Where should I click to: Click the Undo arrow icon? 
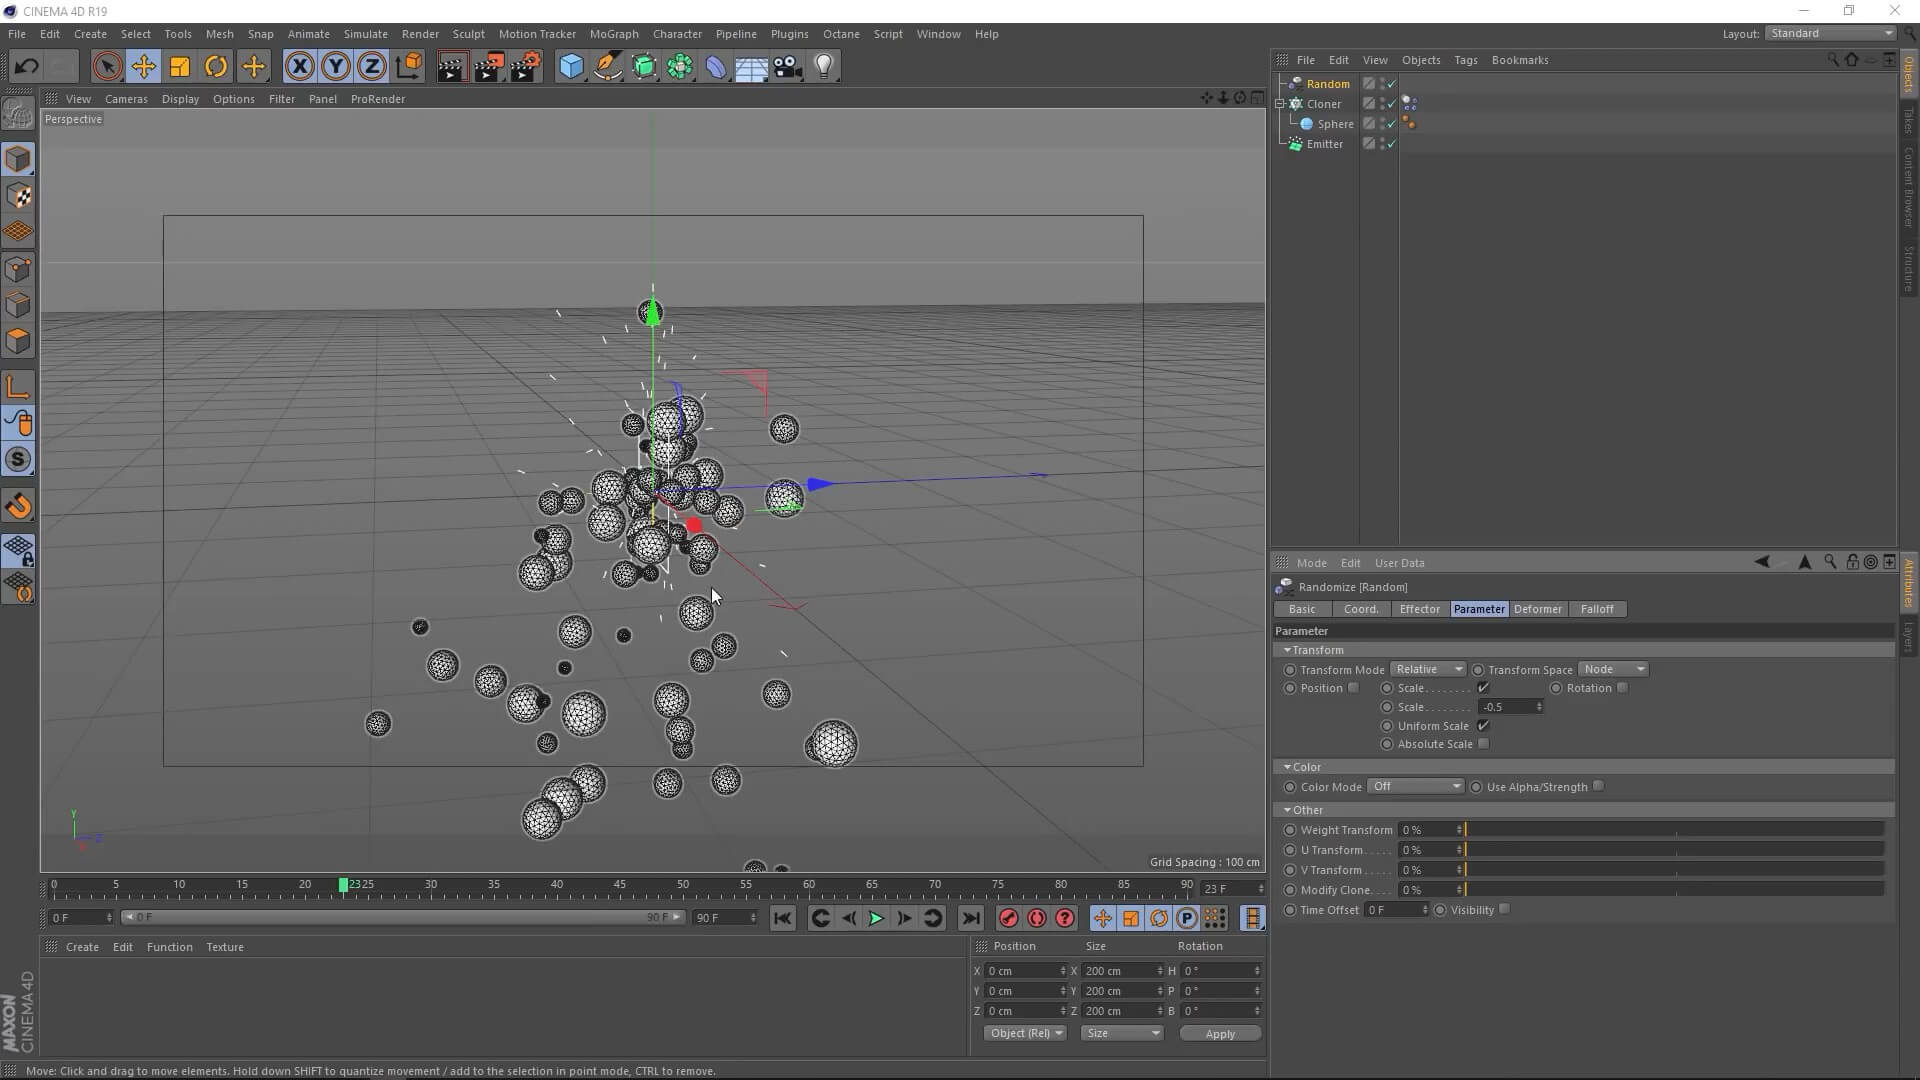(27, 67)
